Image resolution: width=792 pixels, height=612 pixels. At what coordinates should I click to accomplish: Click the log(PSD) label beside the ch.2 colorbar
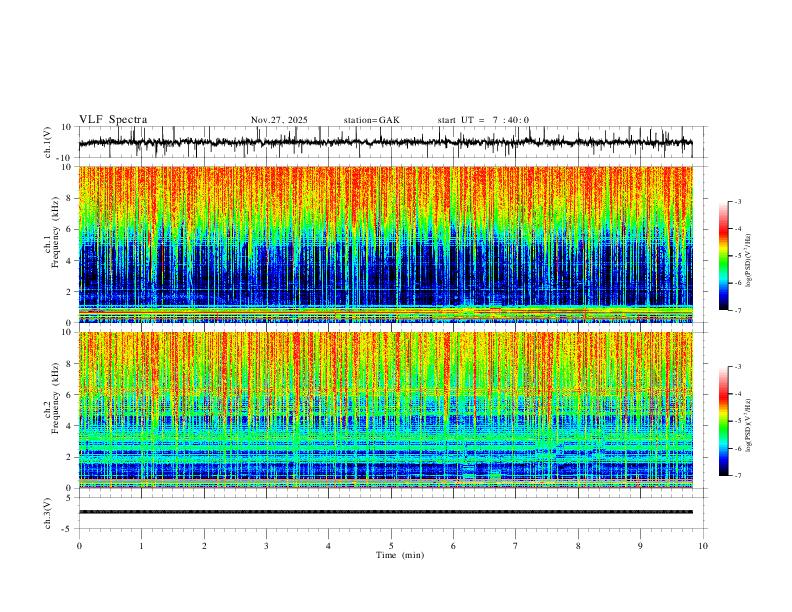[749, 425]
